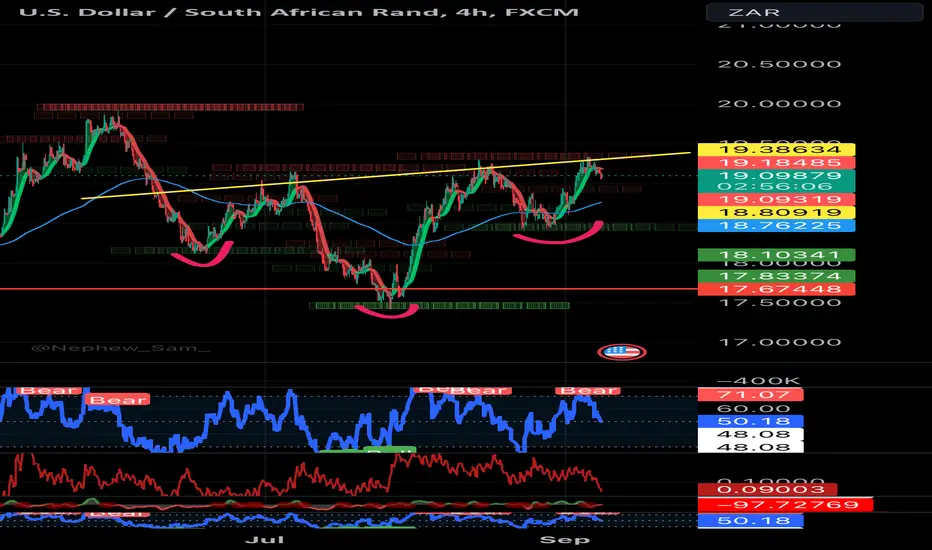
Task: Click the 20.00000 price axis value
Action: pyautogui.click(x=779, y=103)
